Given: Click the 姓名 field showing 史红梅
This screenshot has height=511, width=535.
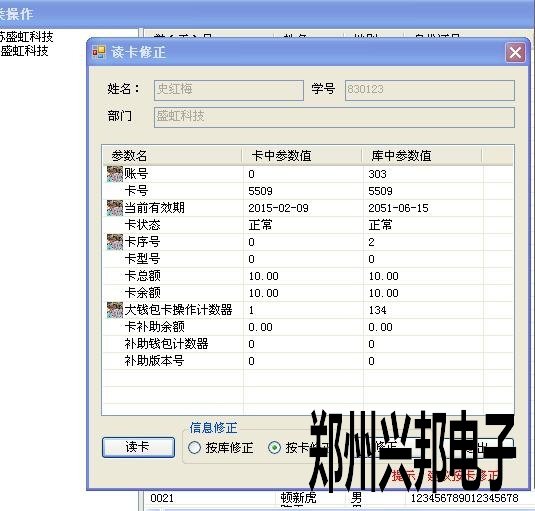Looking at the screenshot, I should coord(229,90).
